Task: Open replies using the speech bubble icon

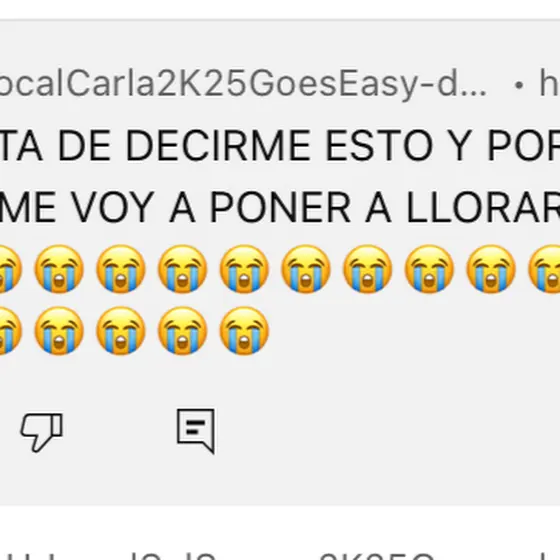Action: pos(196,431)
